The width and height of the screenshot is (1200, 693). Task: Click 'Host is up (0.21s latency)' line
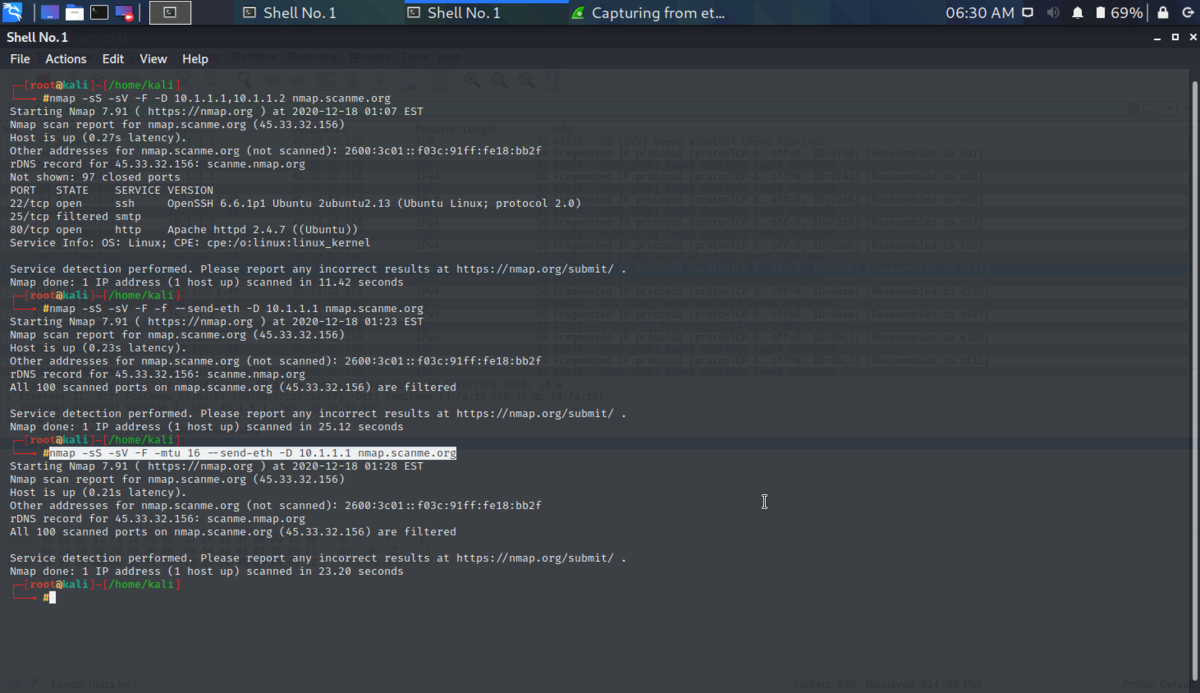coord(98,493)
